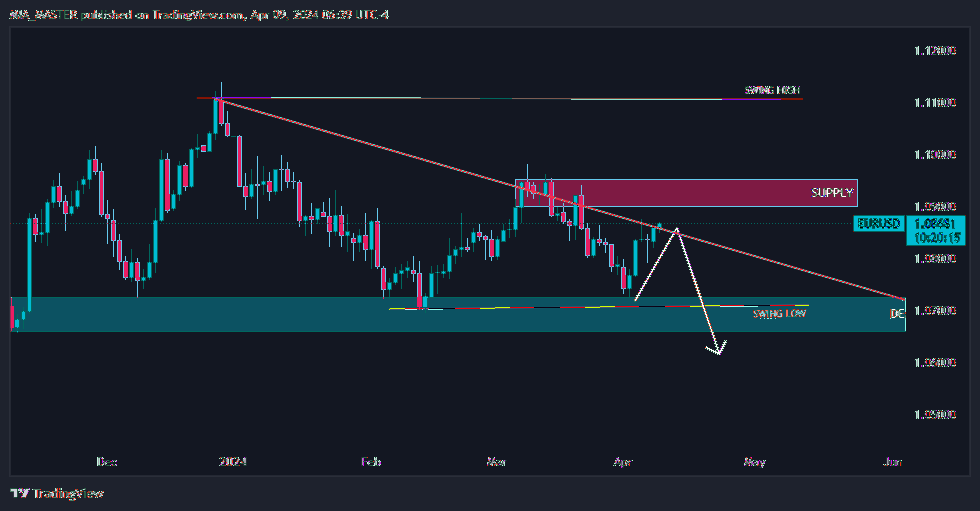The width and height of the screenshot is (980, 511).
Task: Click the Feb label on the time axis
Action: click(x=371, y=462)
